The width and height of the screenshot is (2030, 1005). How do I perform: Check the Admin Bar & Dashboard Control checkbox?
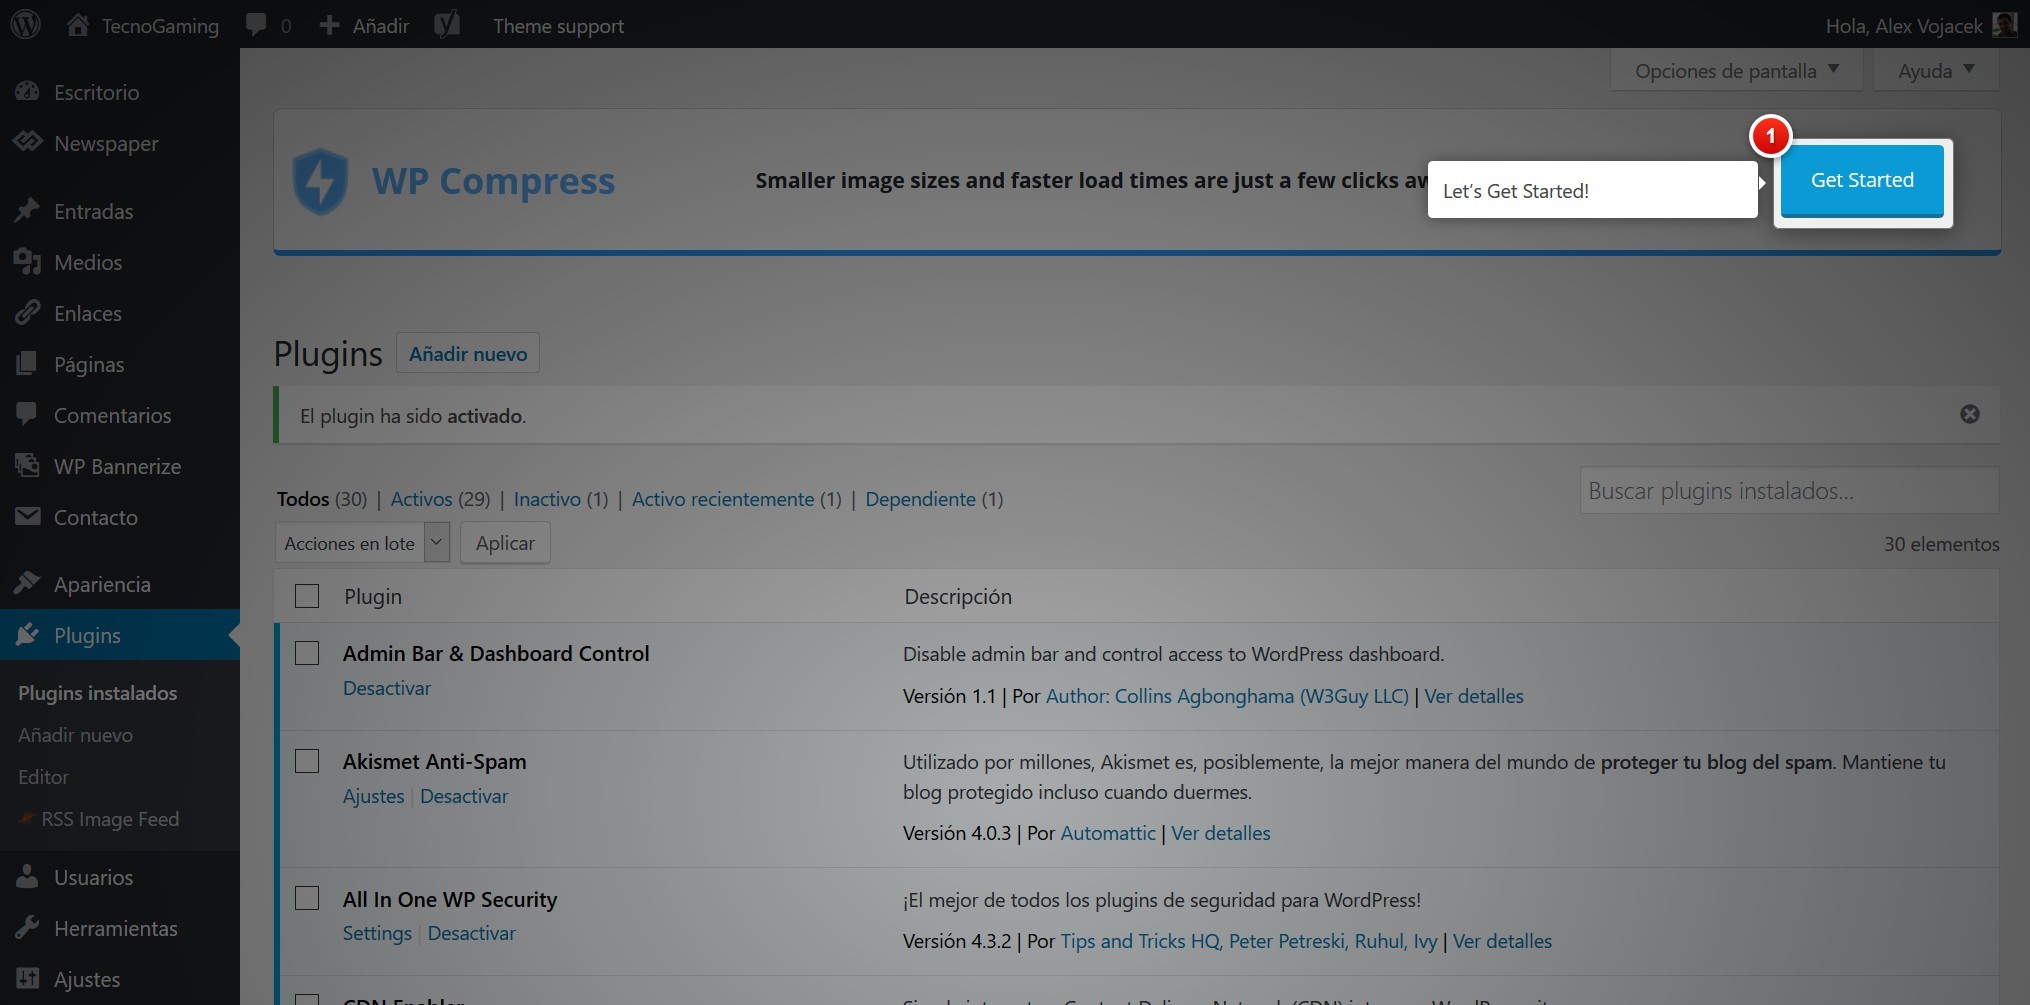coord(307,653)
